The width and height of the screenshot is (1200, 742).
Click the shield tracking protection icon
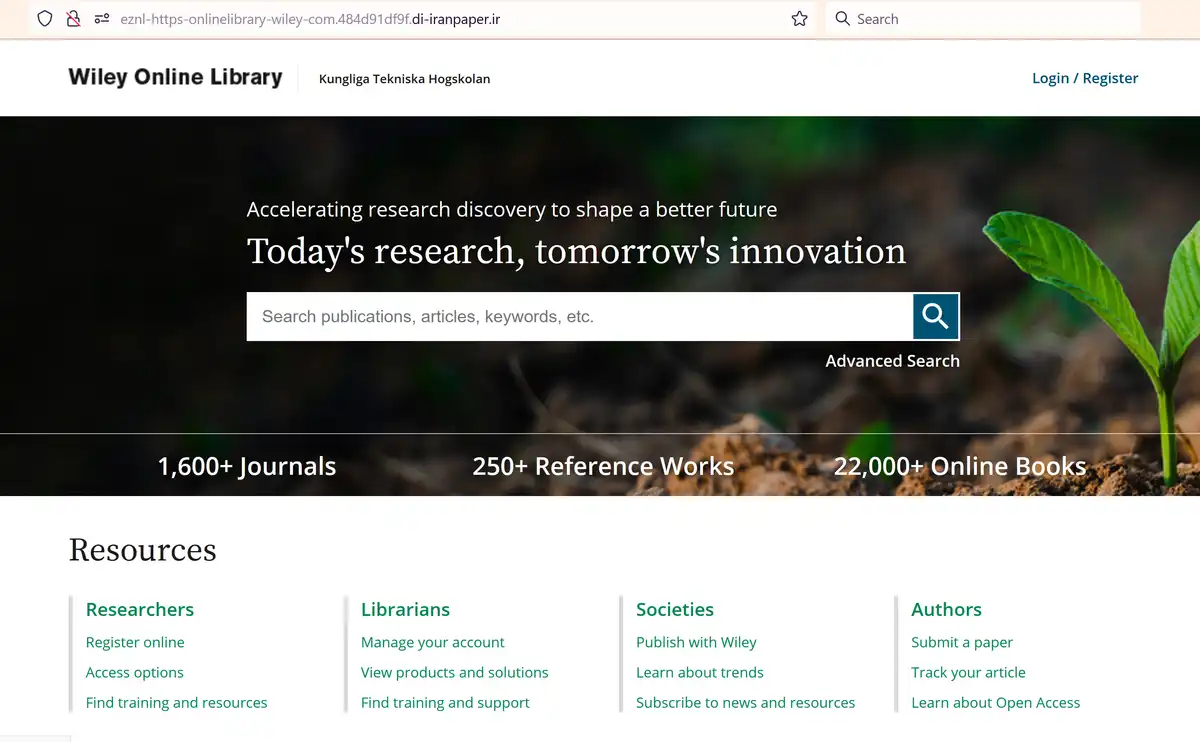click(x=44, y=19)
